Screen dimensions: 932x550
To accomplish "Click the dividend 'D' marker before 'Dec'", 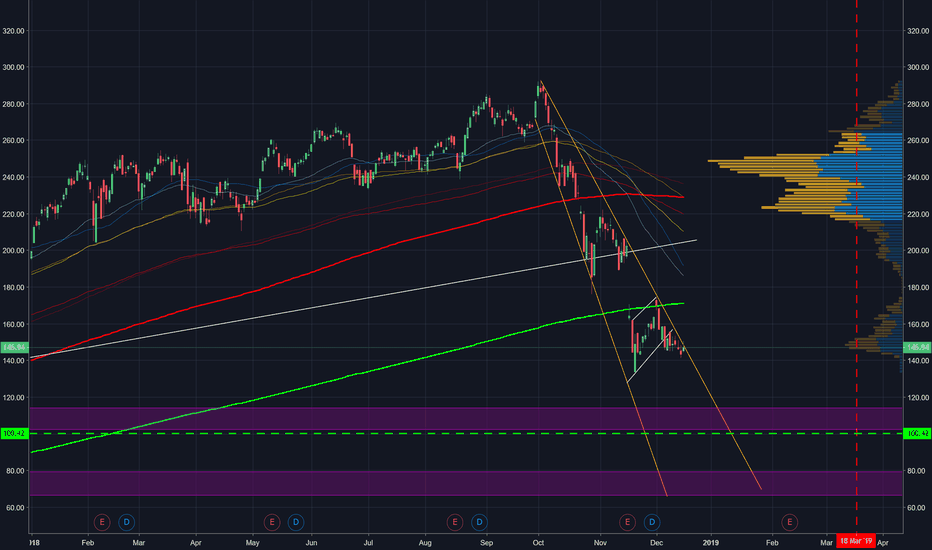I will click(x=652, y=522).
